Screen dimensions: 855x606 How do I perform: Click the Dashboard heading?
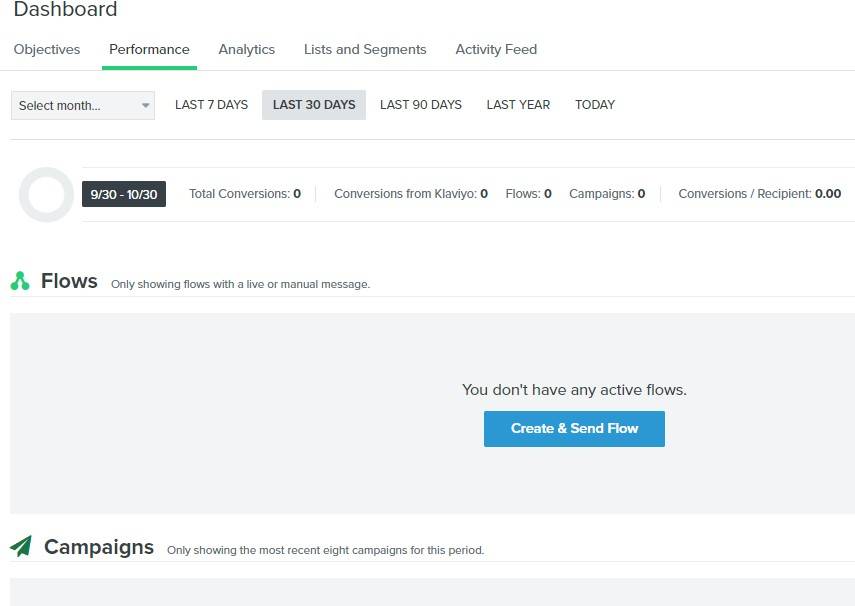coord(65,11)
